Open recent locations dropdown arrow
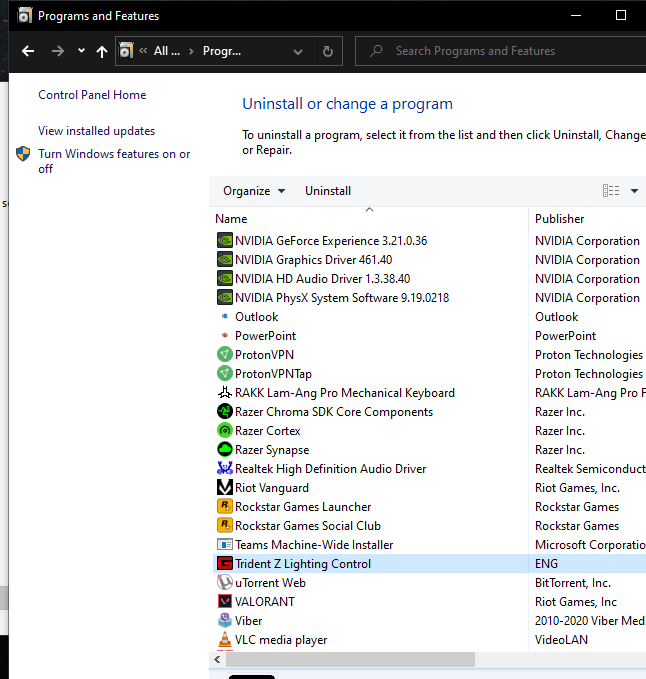The width and height of the screenshot is (646, 679). click(81, 51)
